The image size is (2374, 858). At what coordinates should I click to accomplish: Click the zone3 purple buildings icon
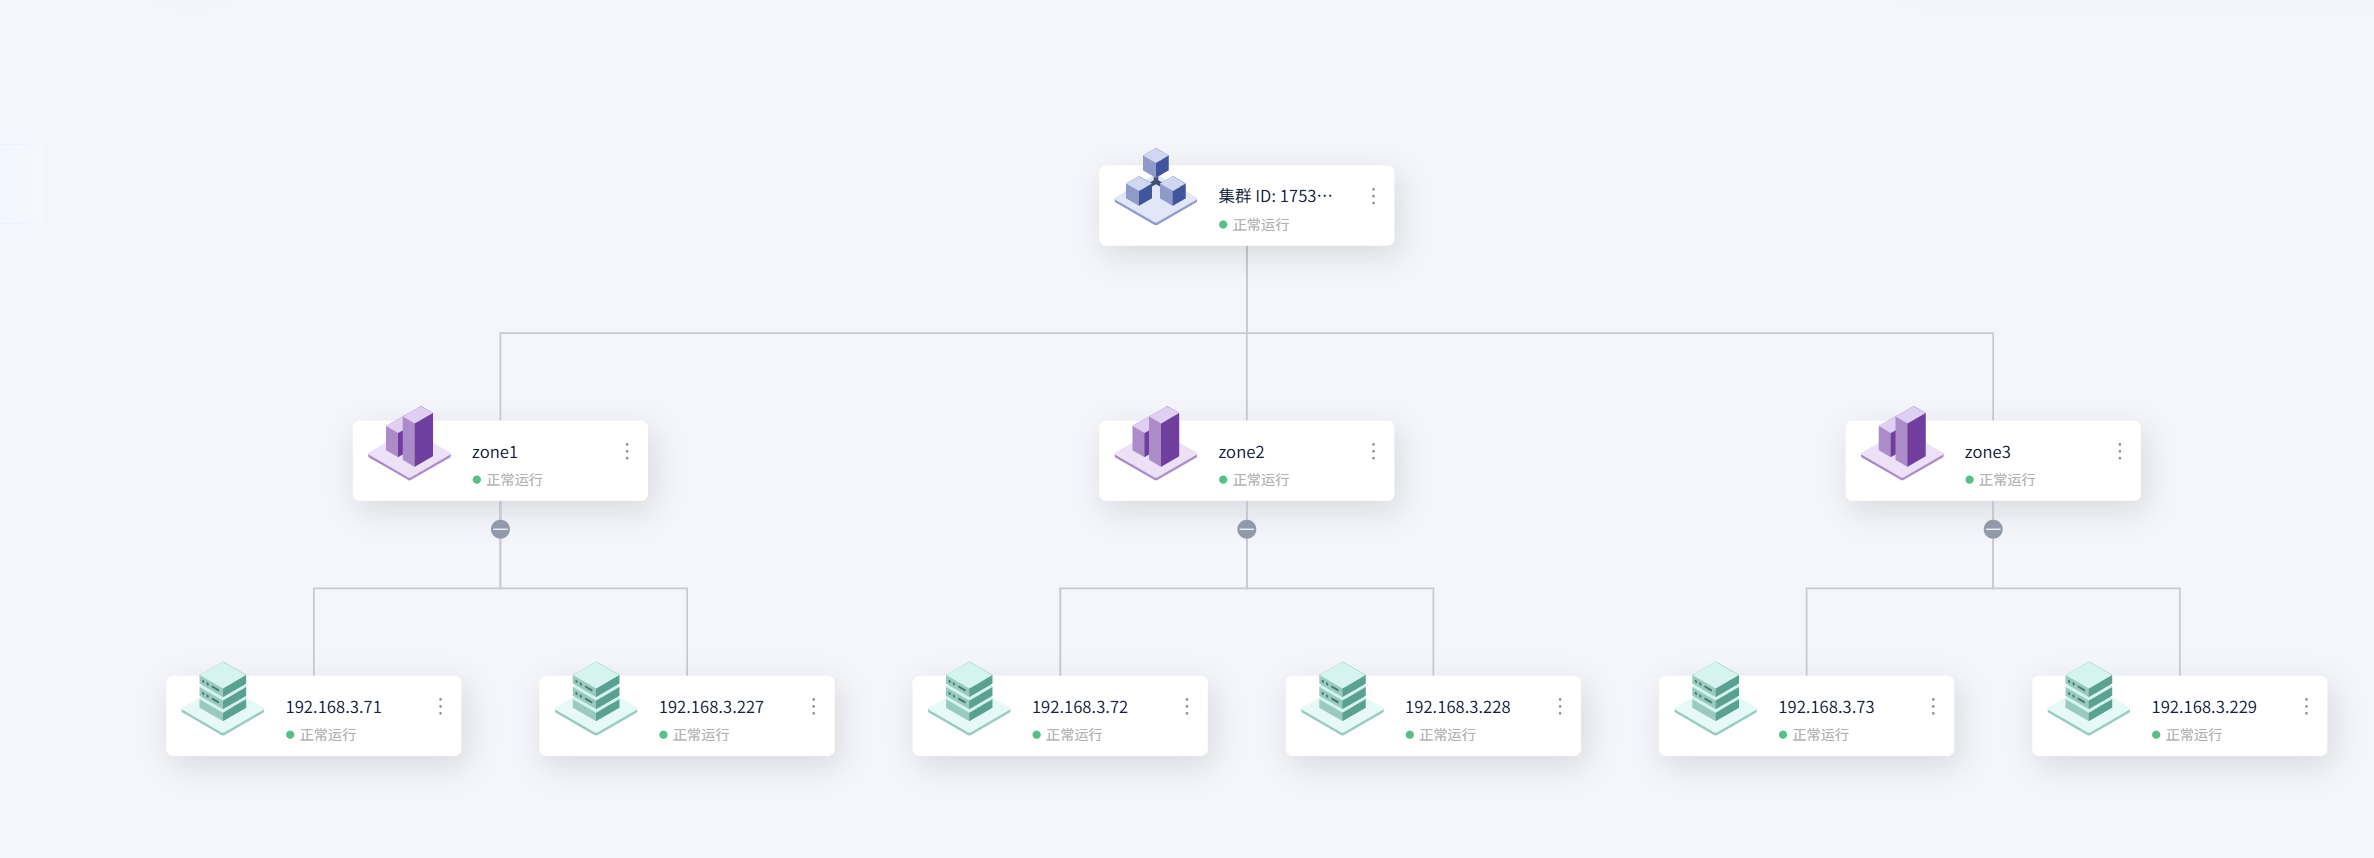[1901, 443]
